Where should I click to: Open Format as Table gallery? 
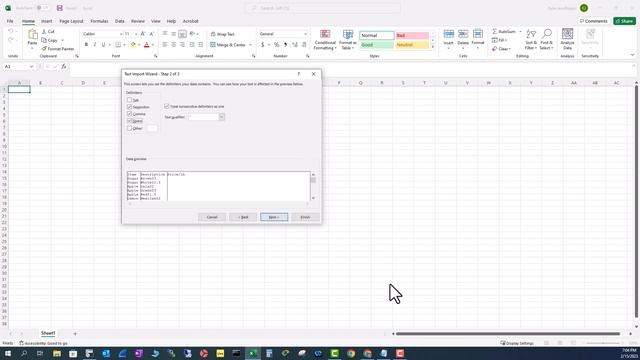click(348, 40)
